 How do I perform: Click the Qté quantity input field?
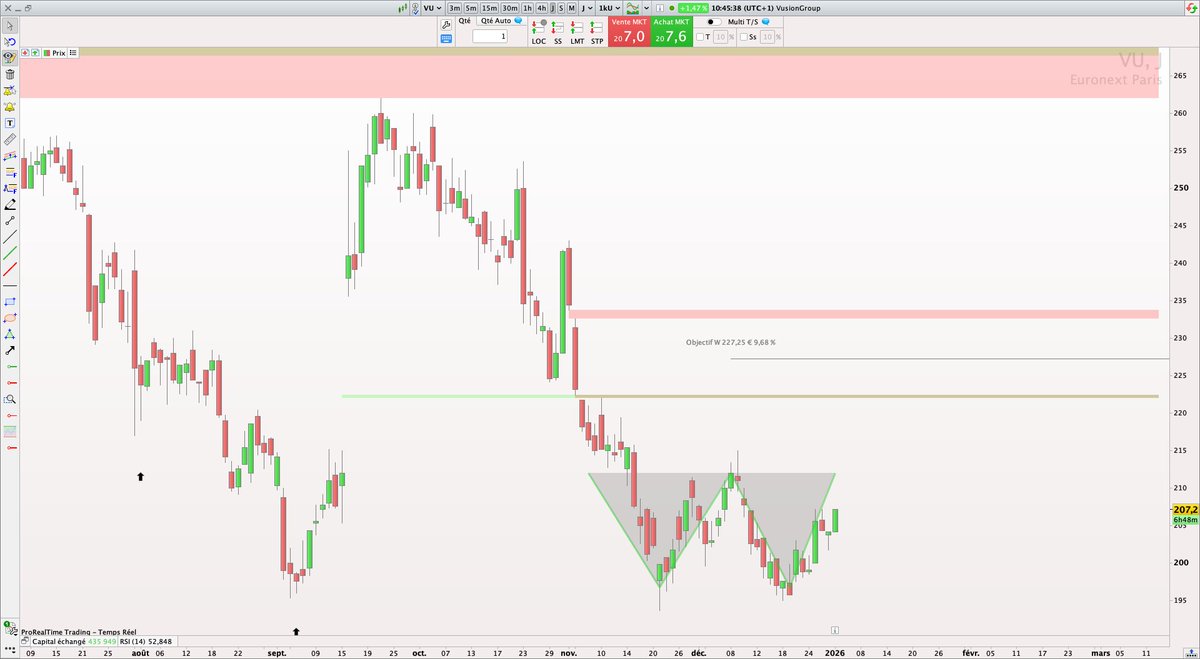490,36
